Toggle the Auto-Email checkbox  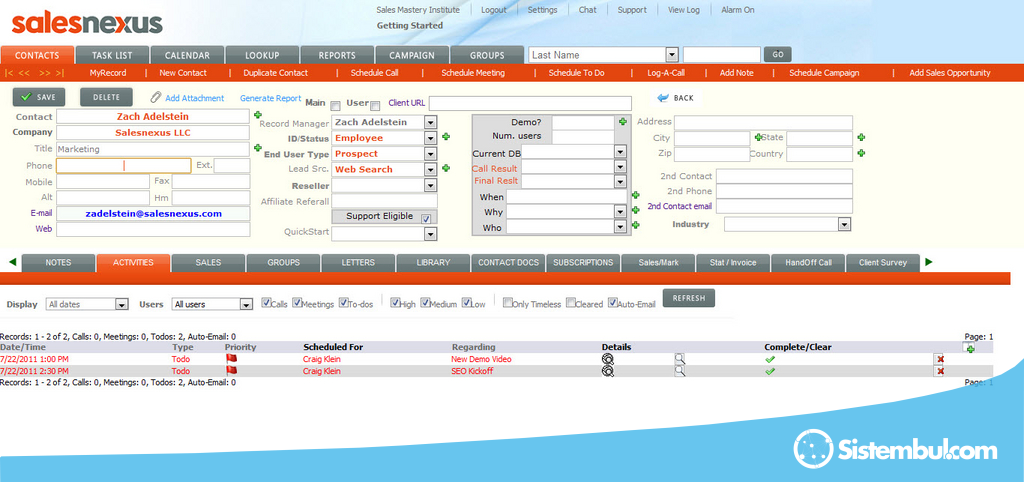pos(613,302)
